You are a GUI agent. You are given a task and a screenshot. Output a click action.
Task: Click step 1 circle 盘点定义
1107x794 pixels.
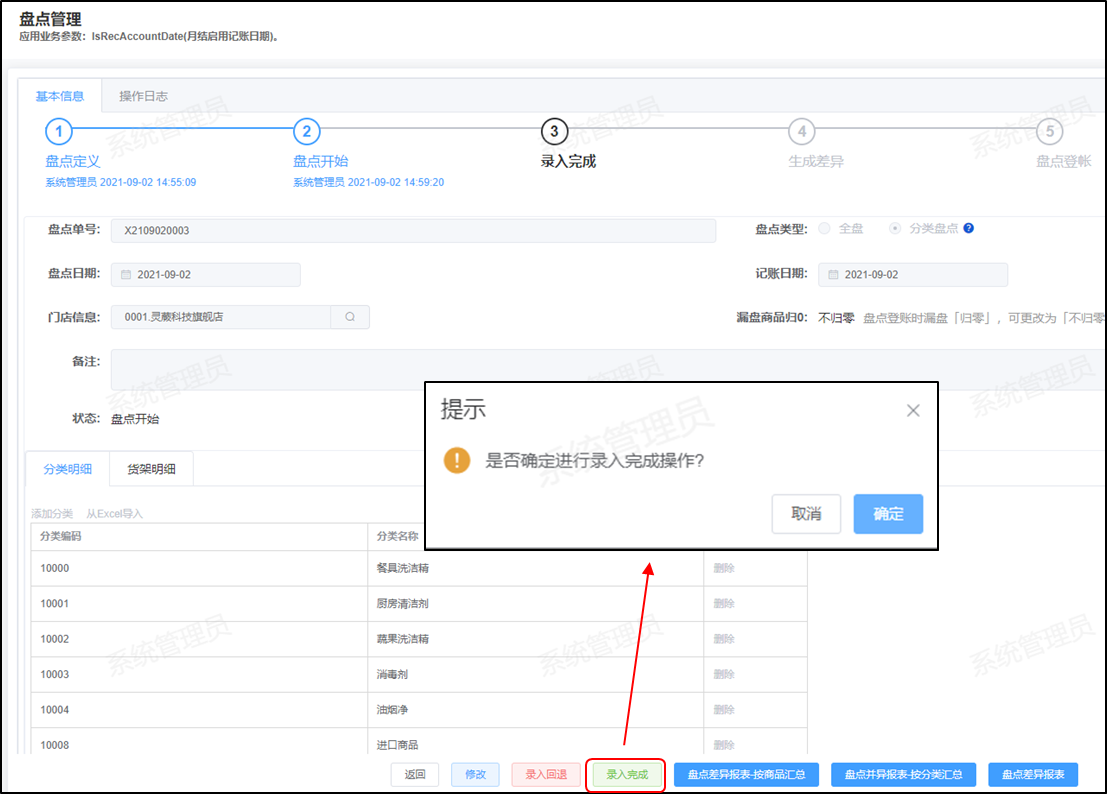(x=59, y=131)
